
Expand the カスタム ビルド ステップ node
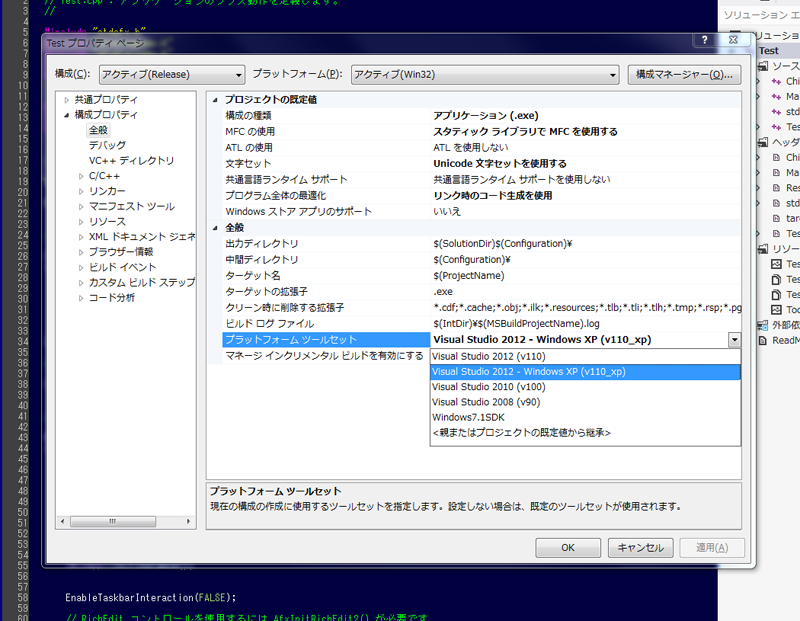click(x=81, y=283)
